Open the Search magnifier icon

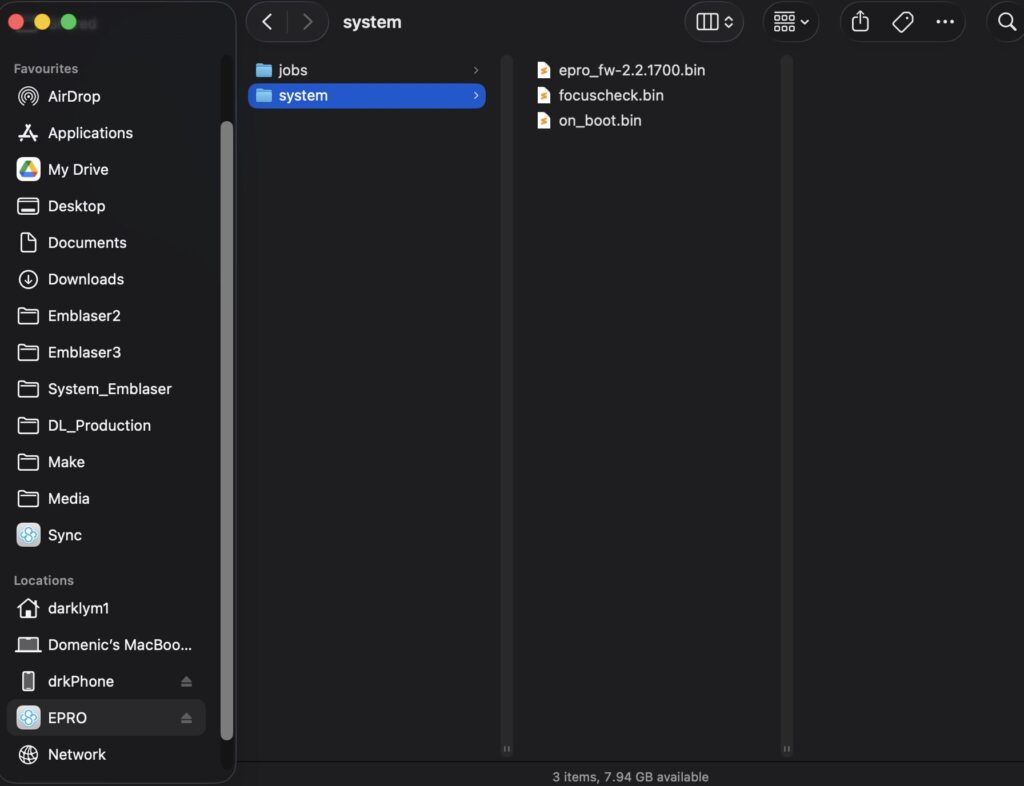tap(1006, 22)
